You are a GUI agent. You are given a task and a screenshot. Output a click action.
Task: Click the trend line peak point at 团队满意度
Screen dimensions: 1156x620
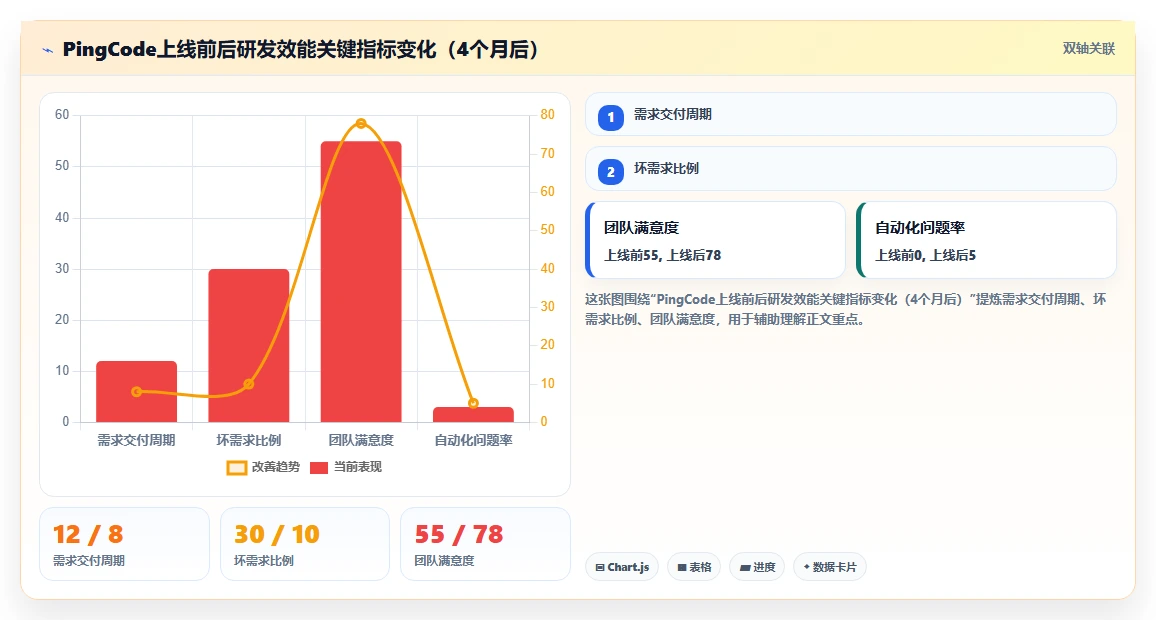click(361, 123)
